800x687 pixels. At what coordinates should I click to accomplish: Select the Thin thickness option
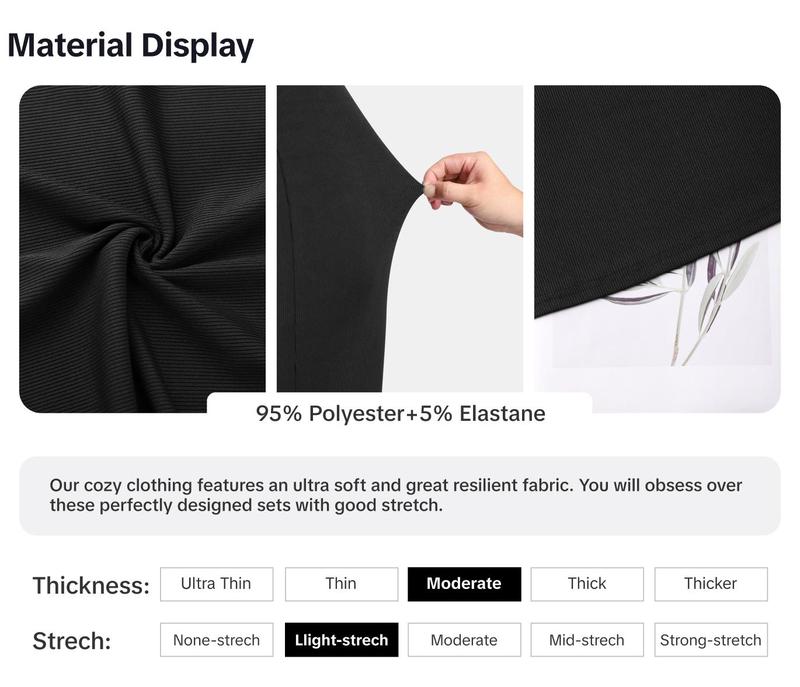tap(341, 584)
